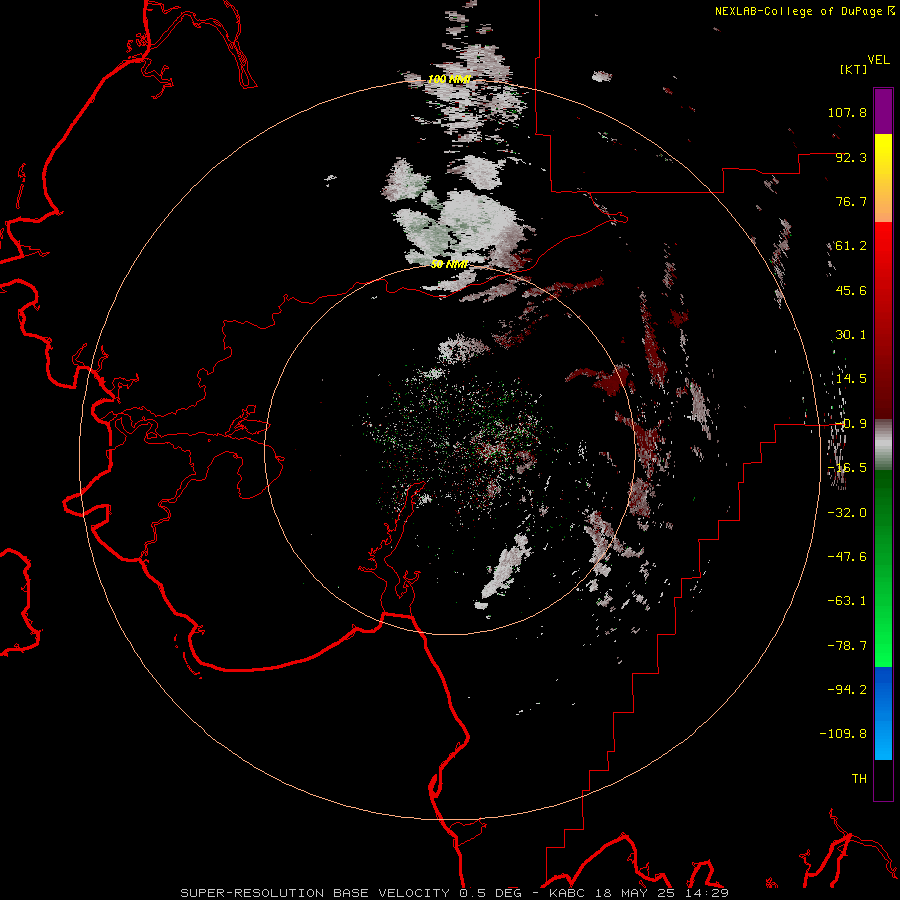Select the -16.5 velocity scale value
The image size is (900, 900).
847,468
